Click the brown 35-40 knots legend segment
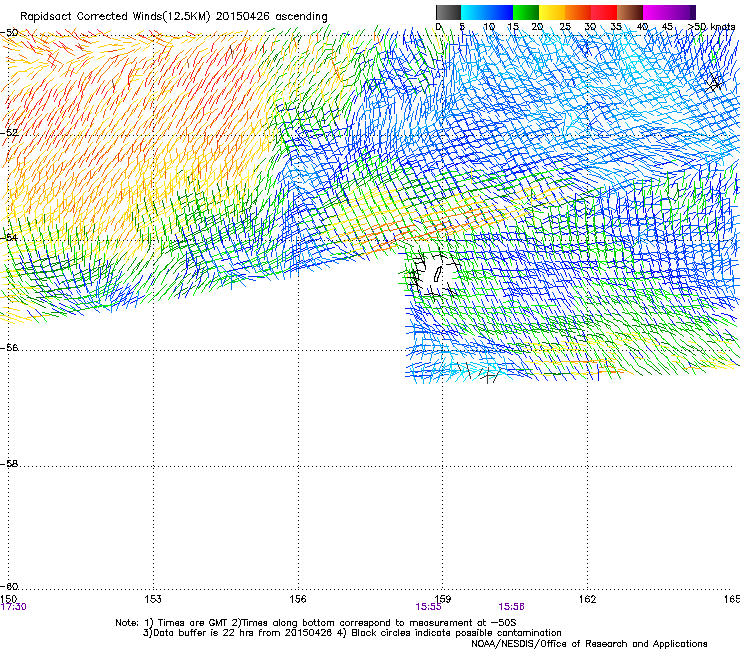The width and height of the screenshot is (740, 650). pos(630,12)
